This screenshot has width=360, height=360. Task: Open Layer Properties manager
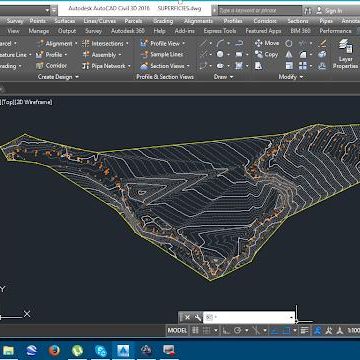pyautogui.click(x=346, y=54)
